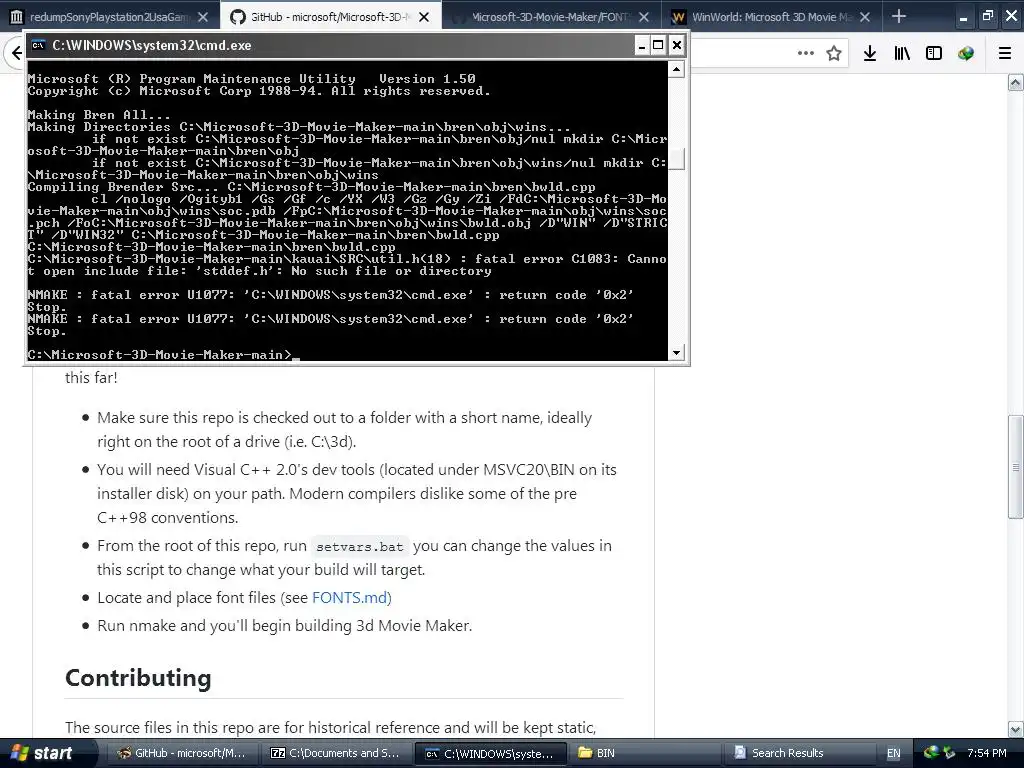Click the fatal error C1083 line in cmd

[x=347, y=265]
